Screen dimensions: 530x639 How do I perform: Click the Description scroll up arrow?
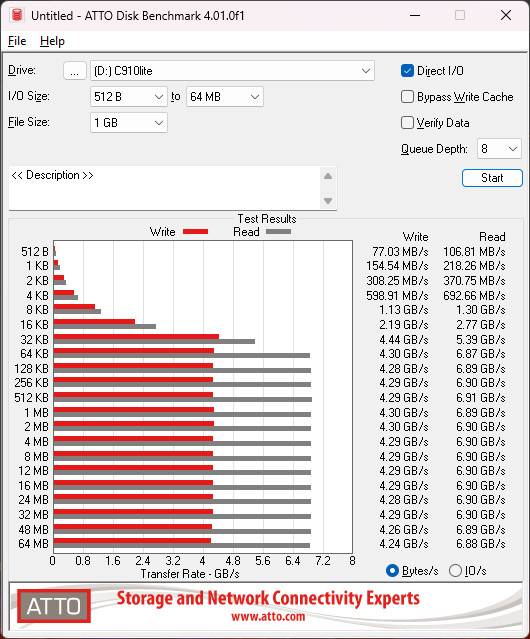click(328, 176)
